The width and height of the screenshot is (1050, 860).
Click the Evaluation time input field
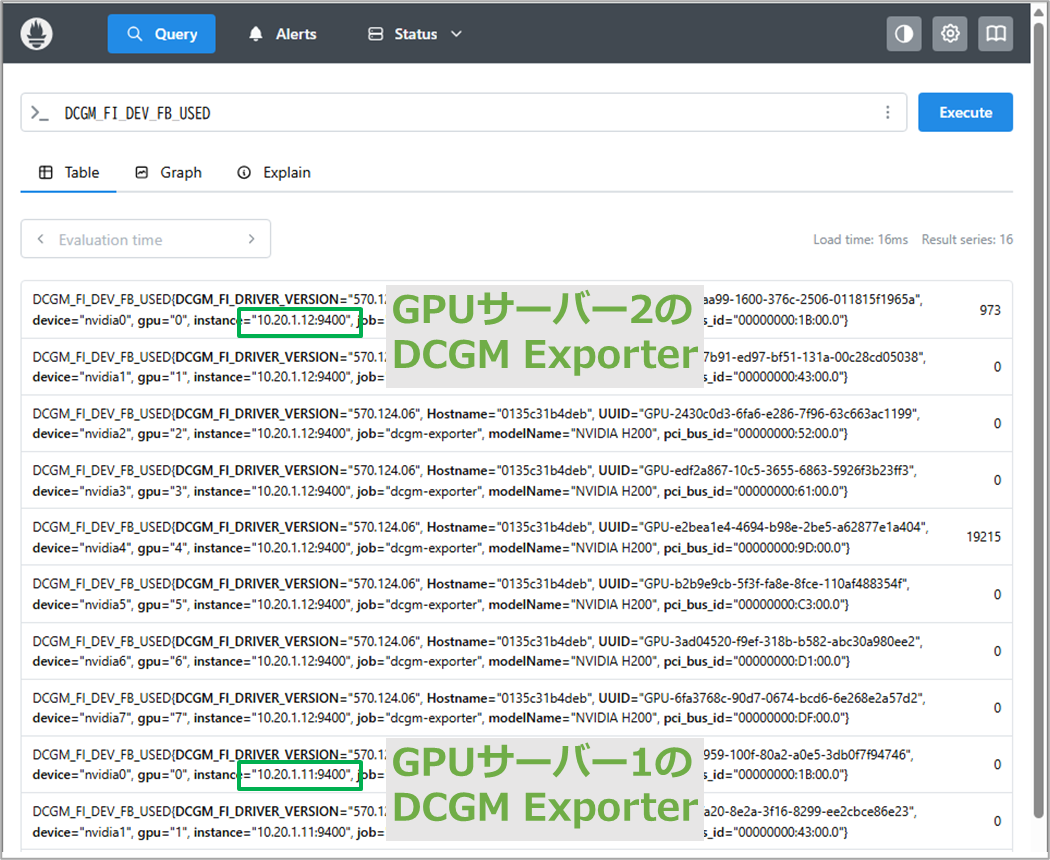point(145,239)
